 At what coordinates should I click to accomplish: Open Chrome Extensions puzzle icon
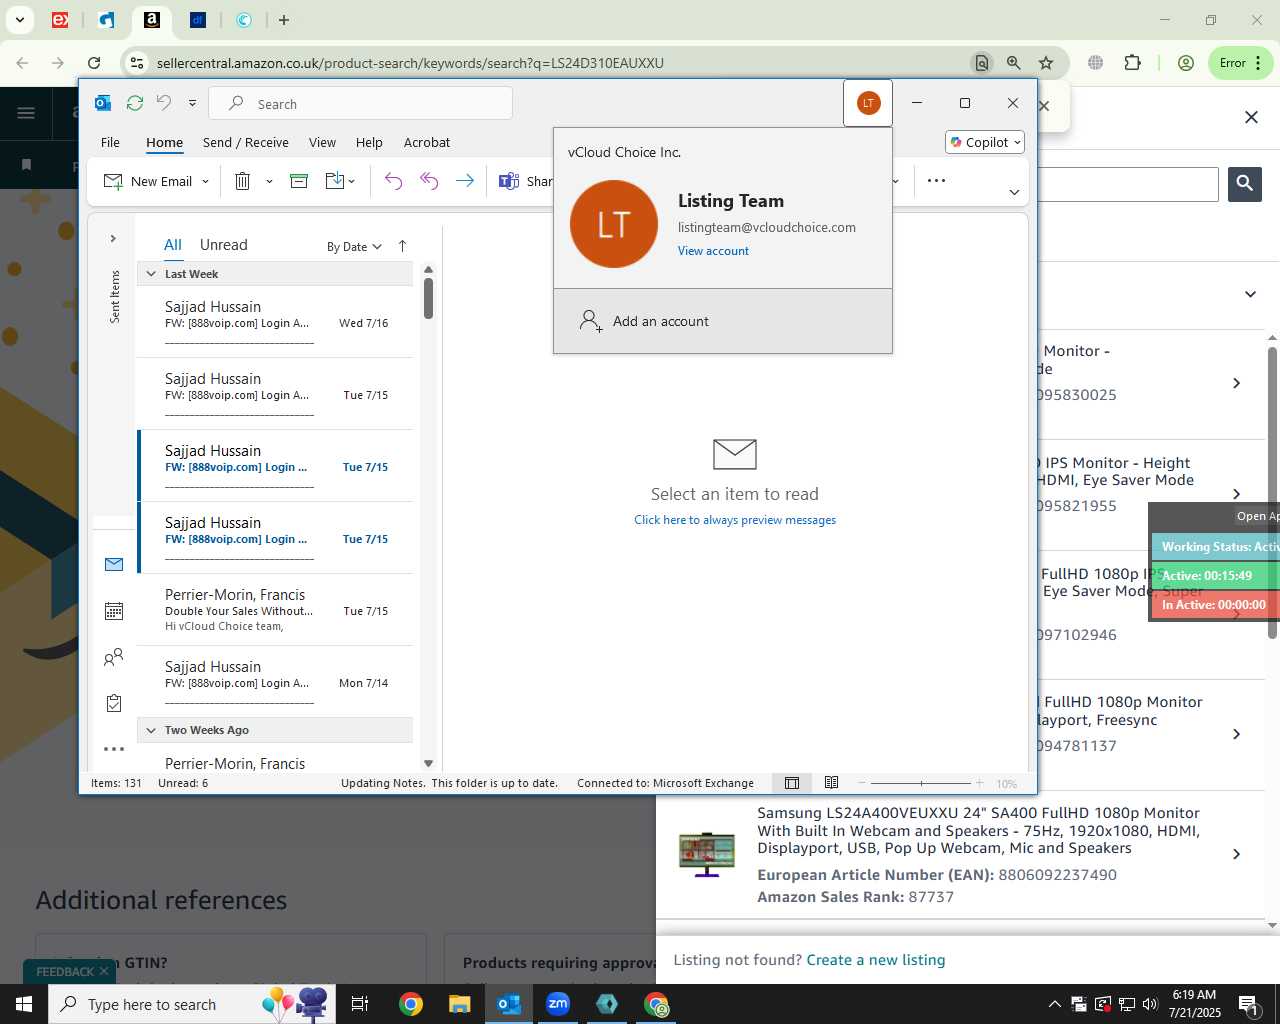1132,63
